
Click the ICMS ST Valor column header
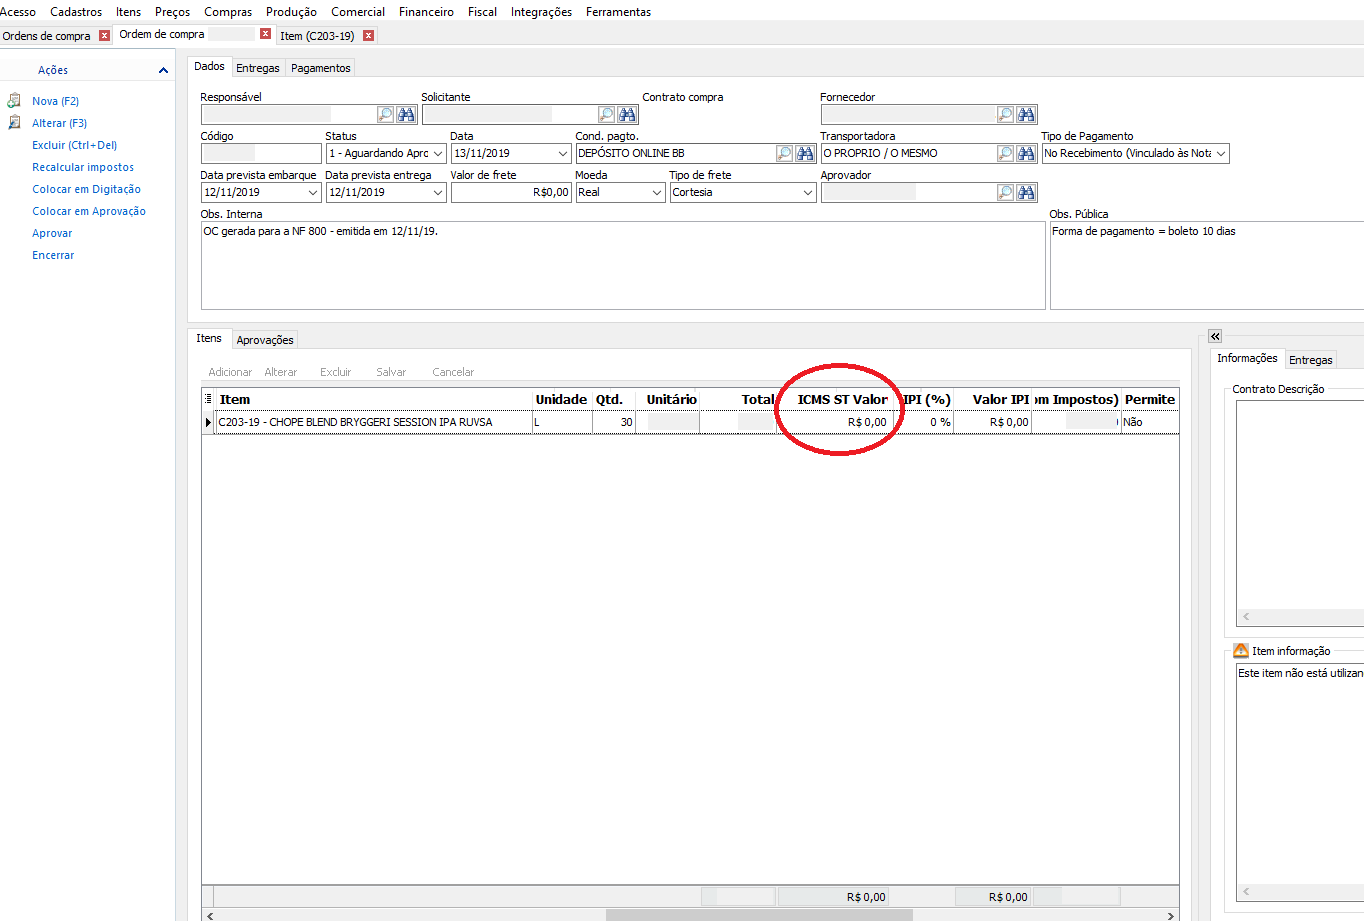(842, 399)
